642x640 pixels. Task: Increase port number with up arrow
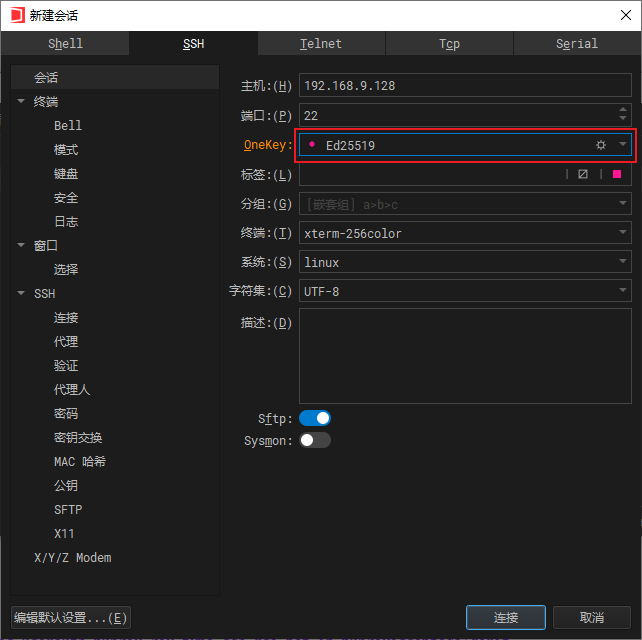[x=623, y=109]
